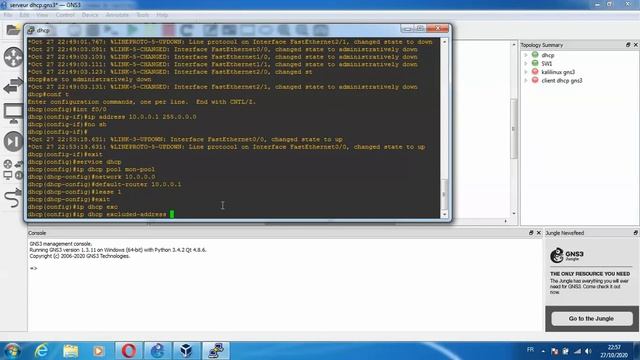Click terminal line 'ip dhcp pool mon-pool'
The image size is (640, 360).
(91, 169)
